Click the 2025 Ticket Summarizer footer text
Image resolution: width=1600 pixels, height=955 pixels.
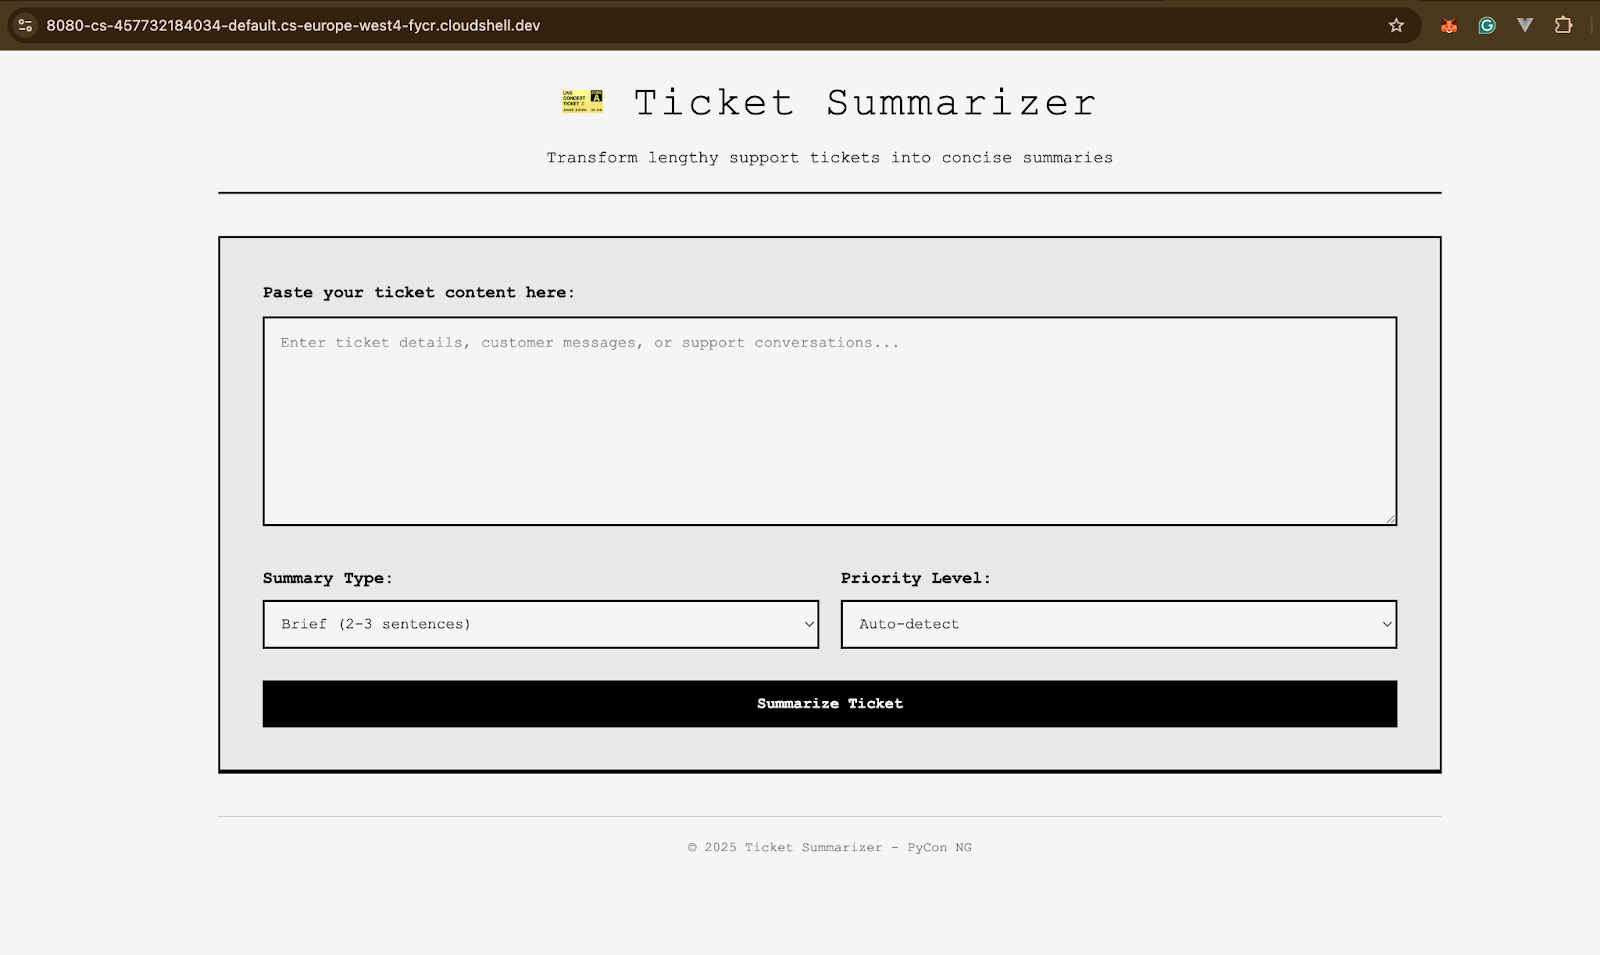click(x=829, y=847)
